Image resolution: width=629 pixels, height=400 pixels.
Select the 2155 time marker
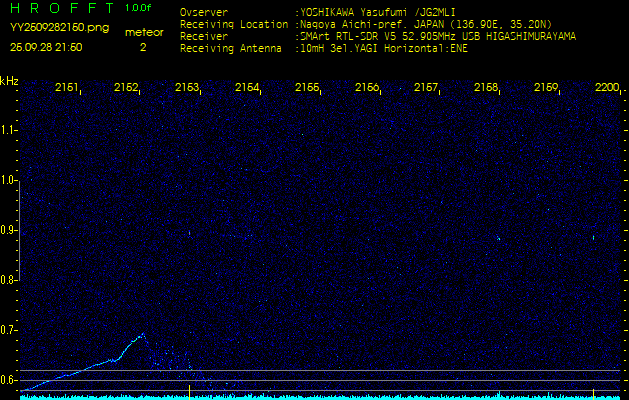(x=307, y=88)
